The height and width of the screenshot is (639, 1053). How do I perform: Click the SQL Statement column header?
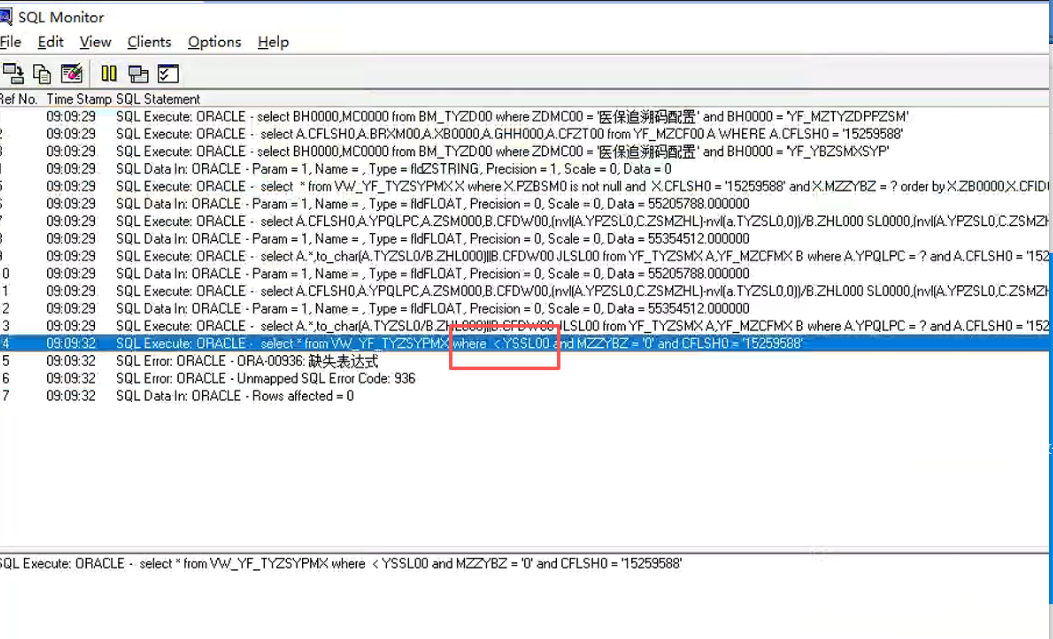[158, 99]
